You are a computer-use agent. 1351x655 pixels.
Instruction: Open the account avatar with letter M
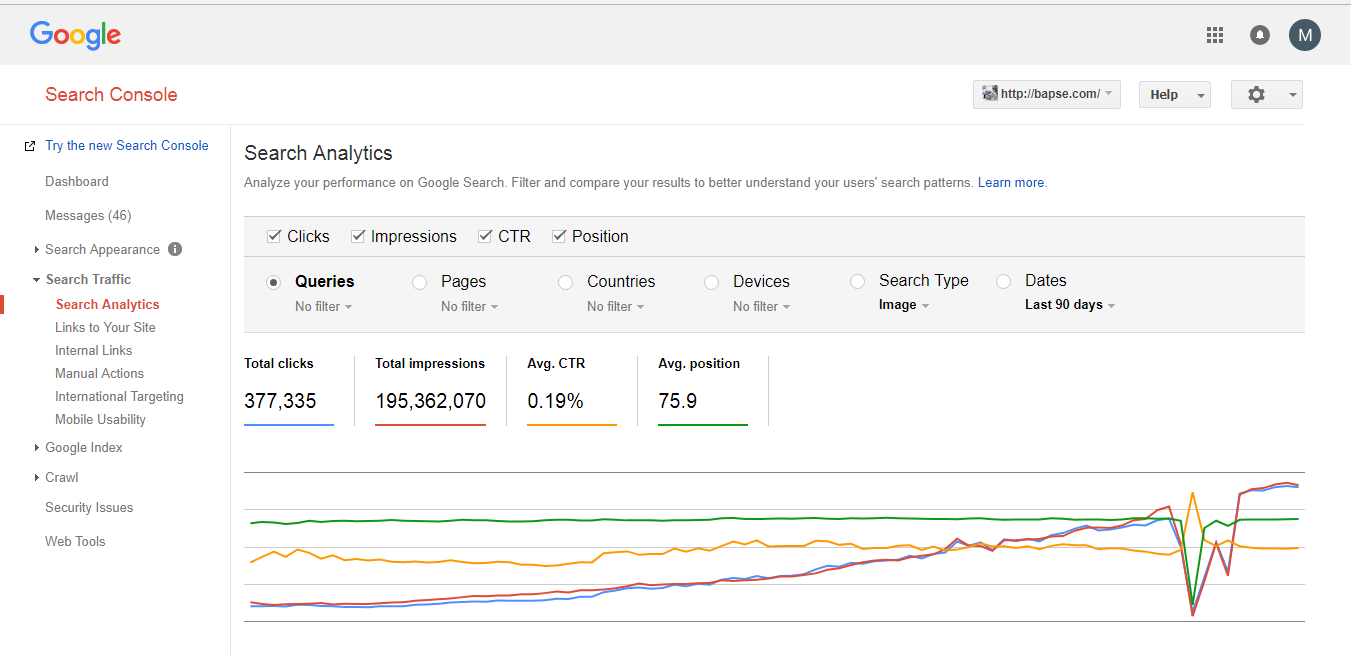pyautogui.click(x=1305, y=35)
